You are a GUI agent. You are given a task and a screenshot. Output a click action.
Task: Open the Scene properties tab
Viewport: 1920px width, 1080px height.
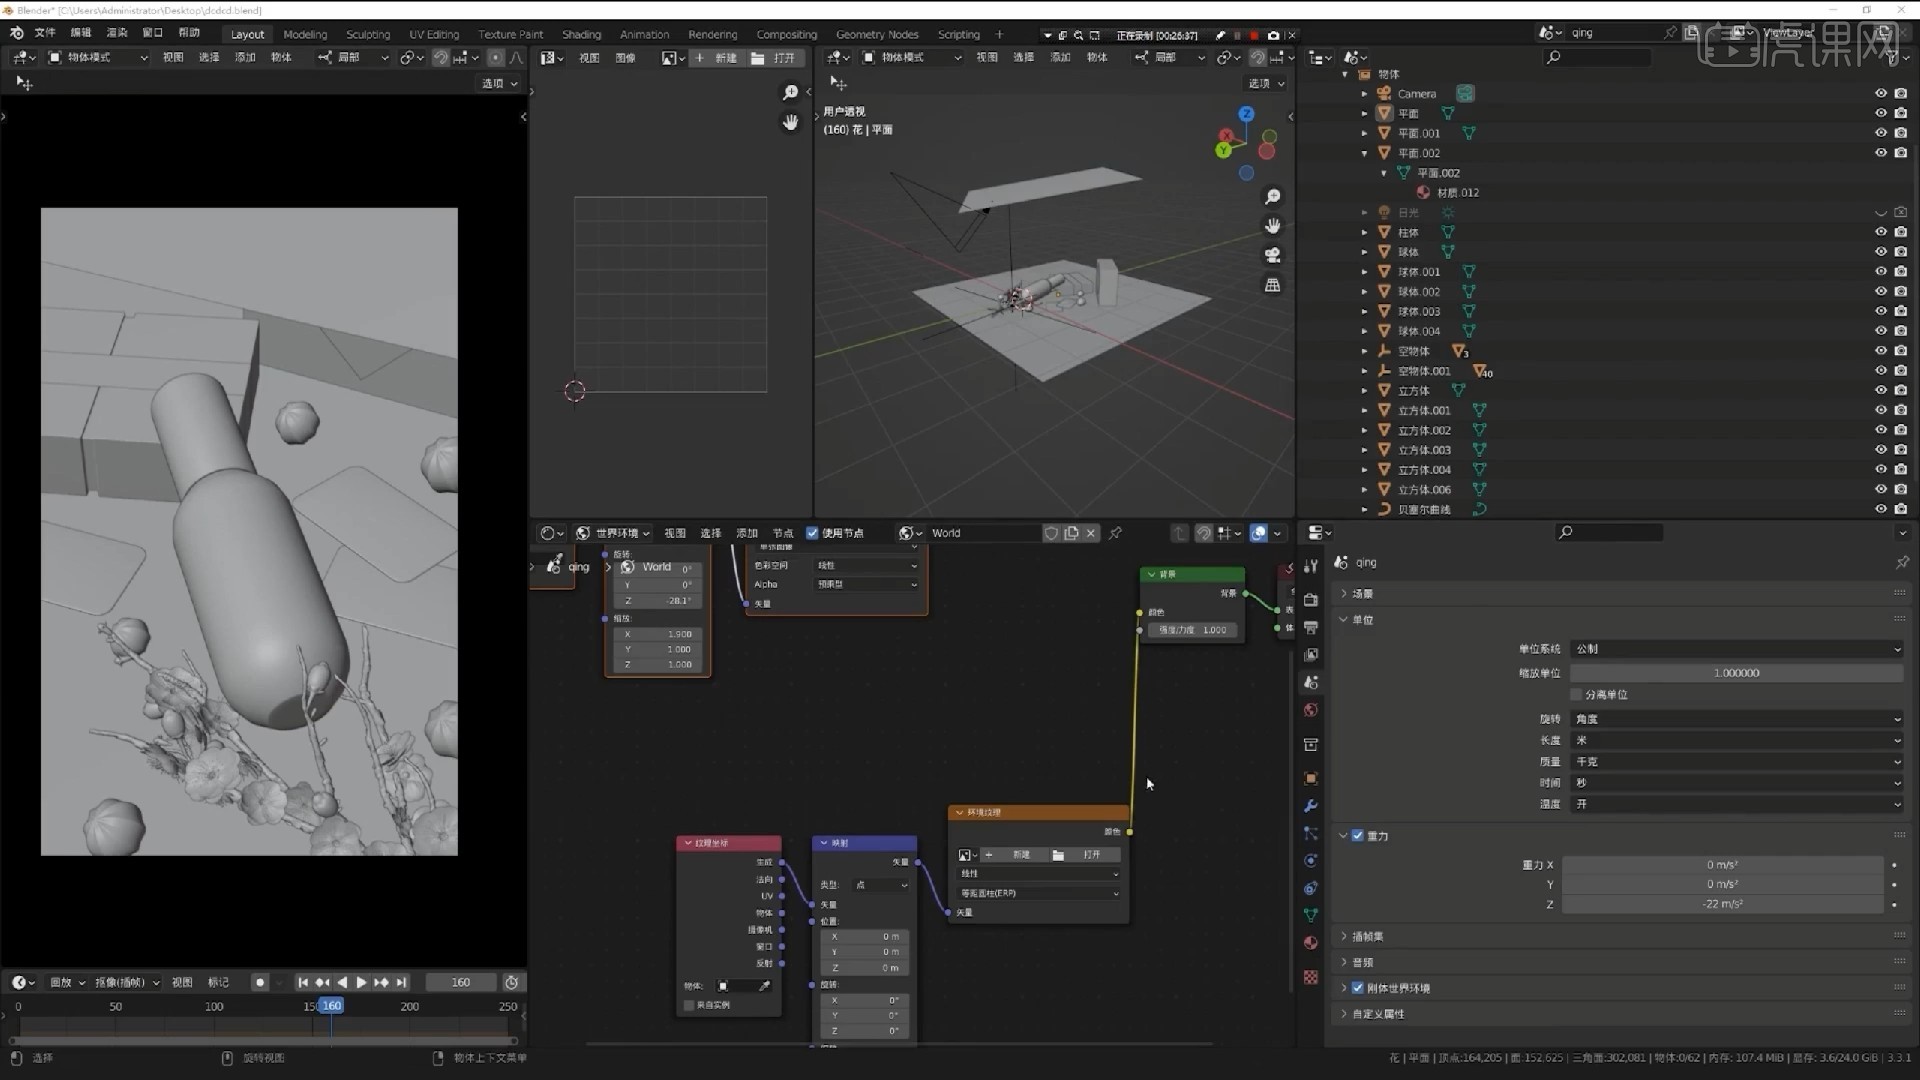pyautogui.click(x=1311, y=682)
